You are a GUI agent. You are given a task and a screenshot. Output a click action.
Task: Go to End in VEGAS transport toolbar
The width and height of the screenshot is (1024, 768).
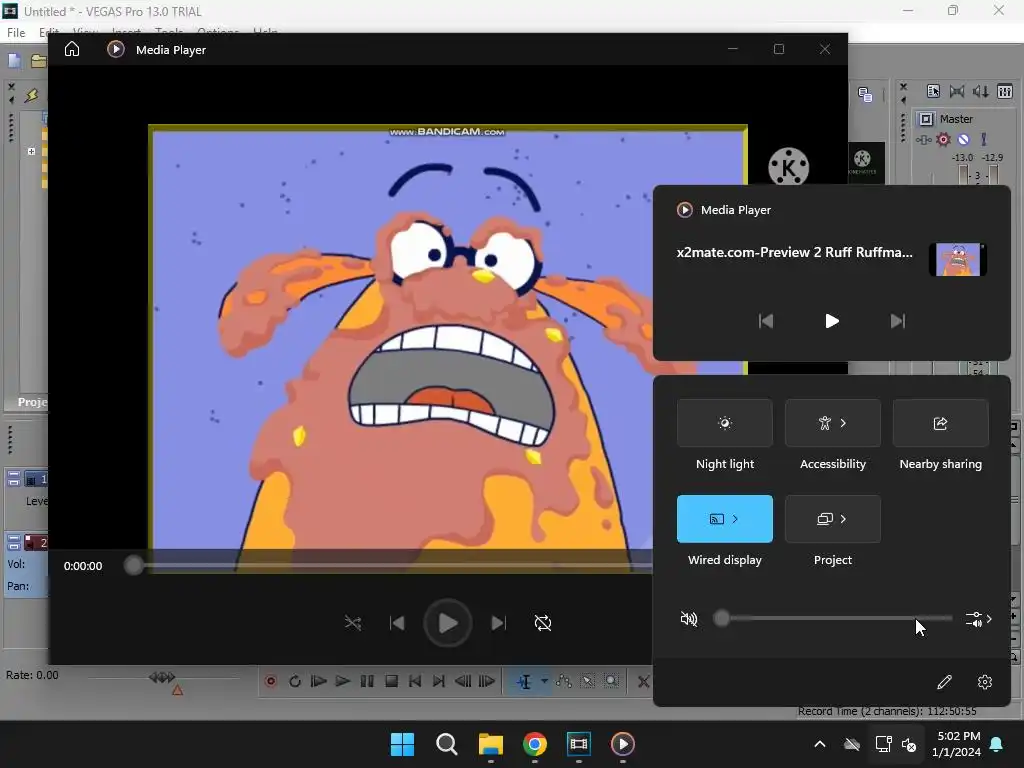point(439,681)
